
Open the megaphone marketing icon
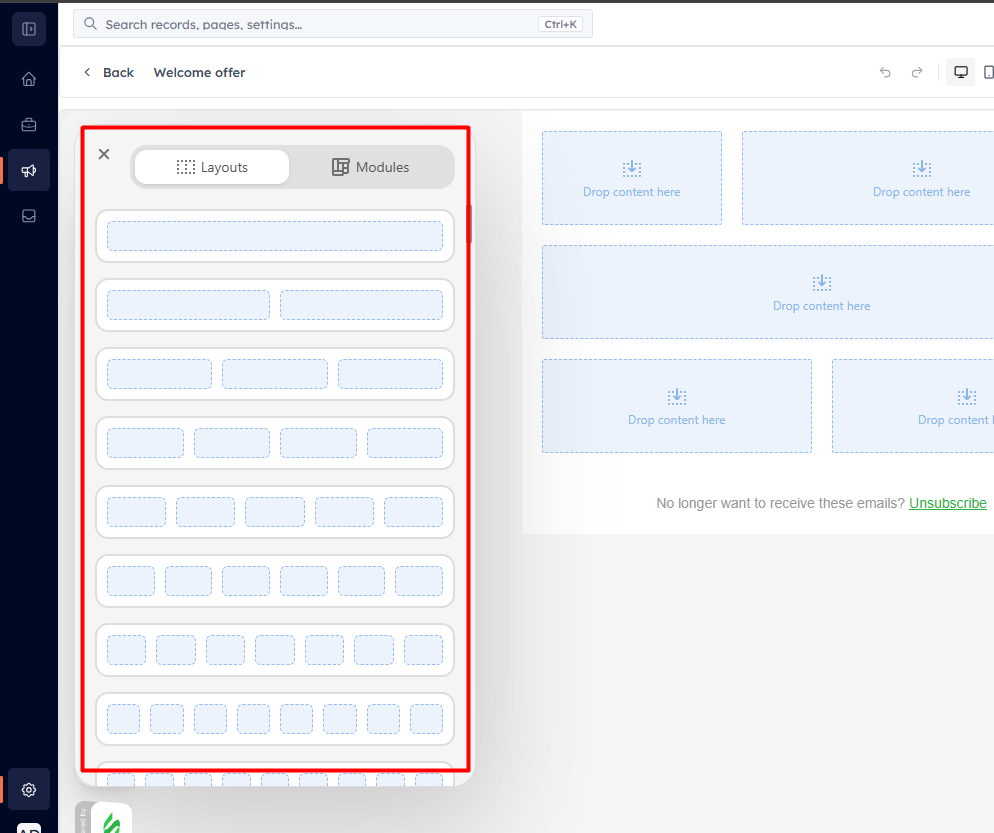pyautogui.click(x=29, y=170)
